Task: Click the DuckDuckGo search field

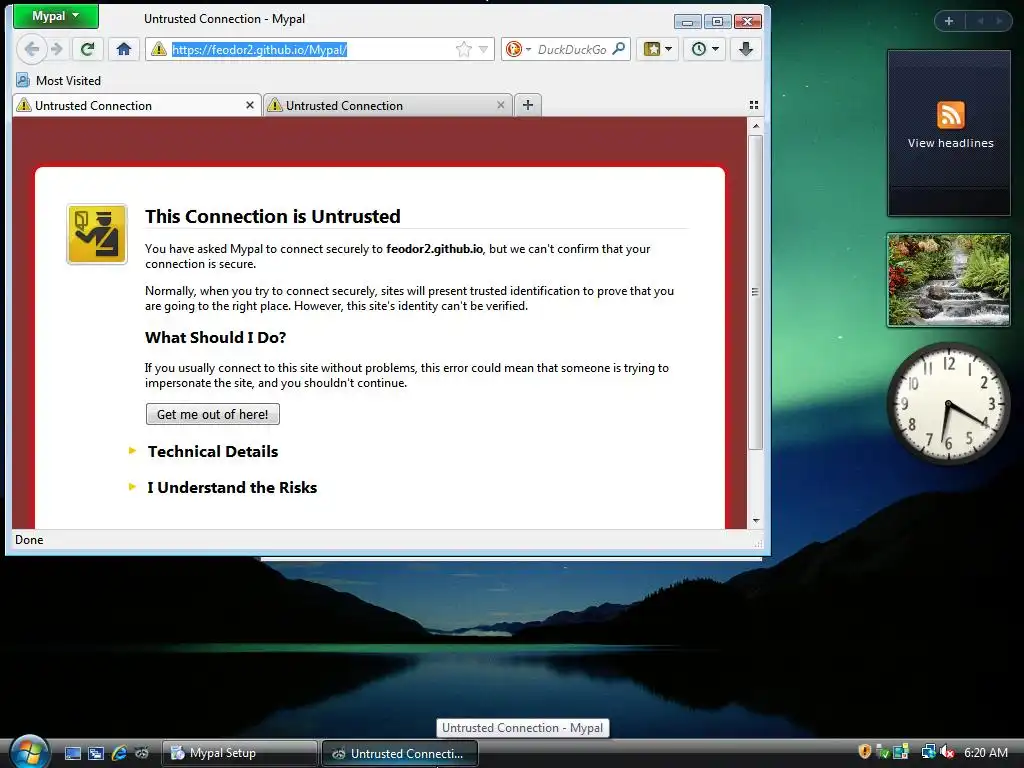Action: pos(572,50)
